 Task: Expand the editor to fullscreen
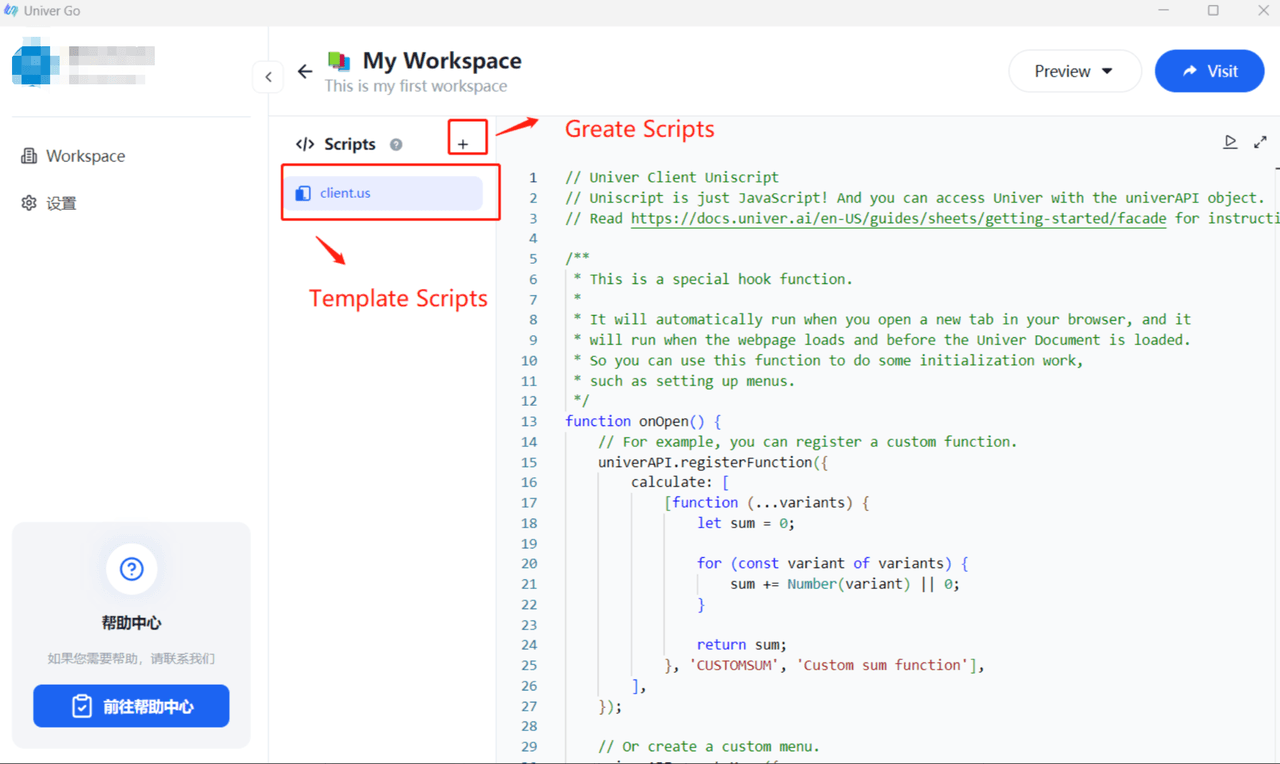(1260, 142)
